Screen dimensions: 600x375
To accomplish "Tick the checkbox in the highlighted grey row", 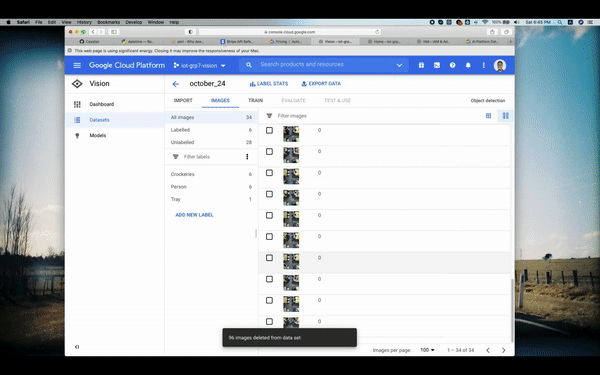I will click(269, 258).
